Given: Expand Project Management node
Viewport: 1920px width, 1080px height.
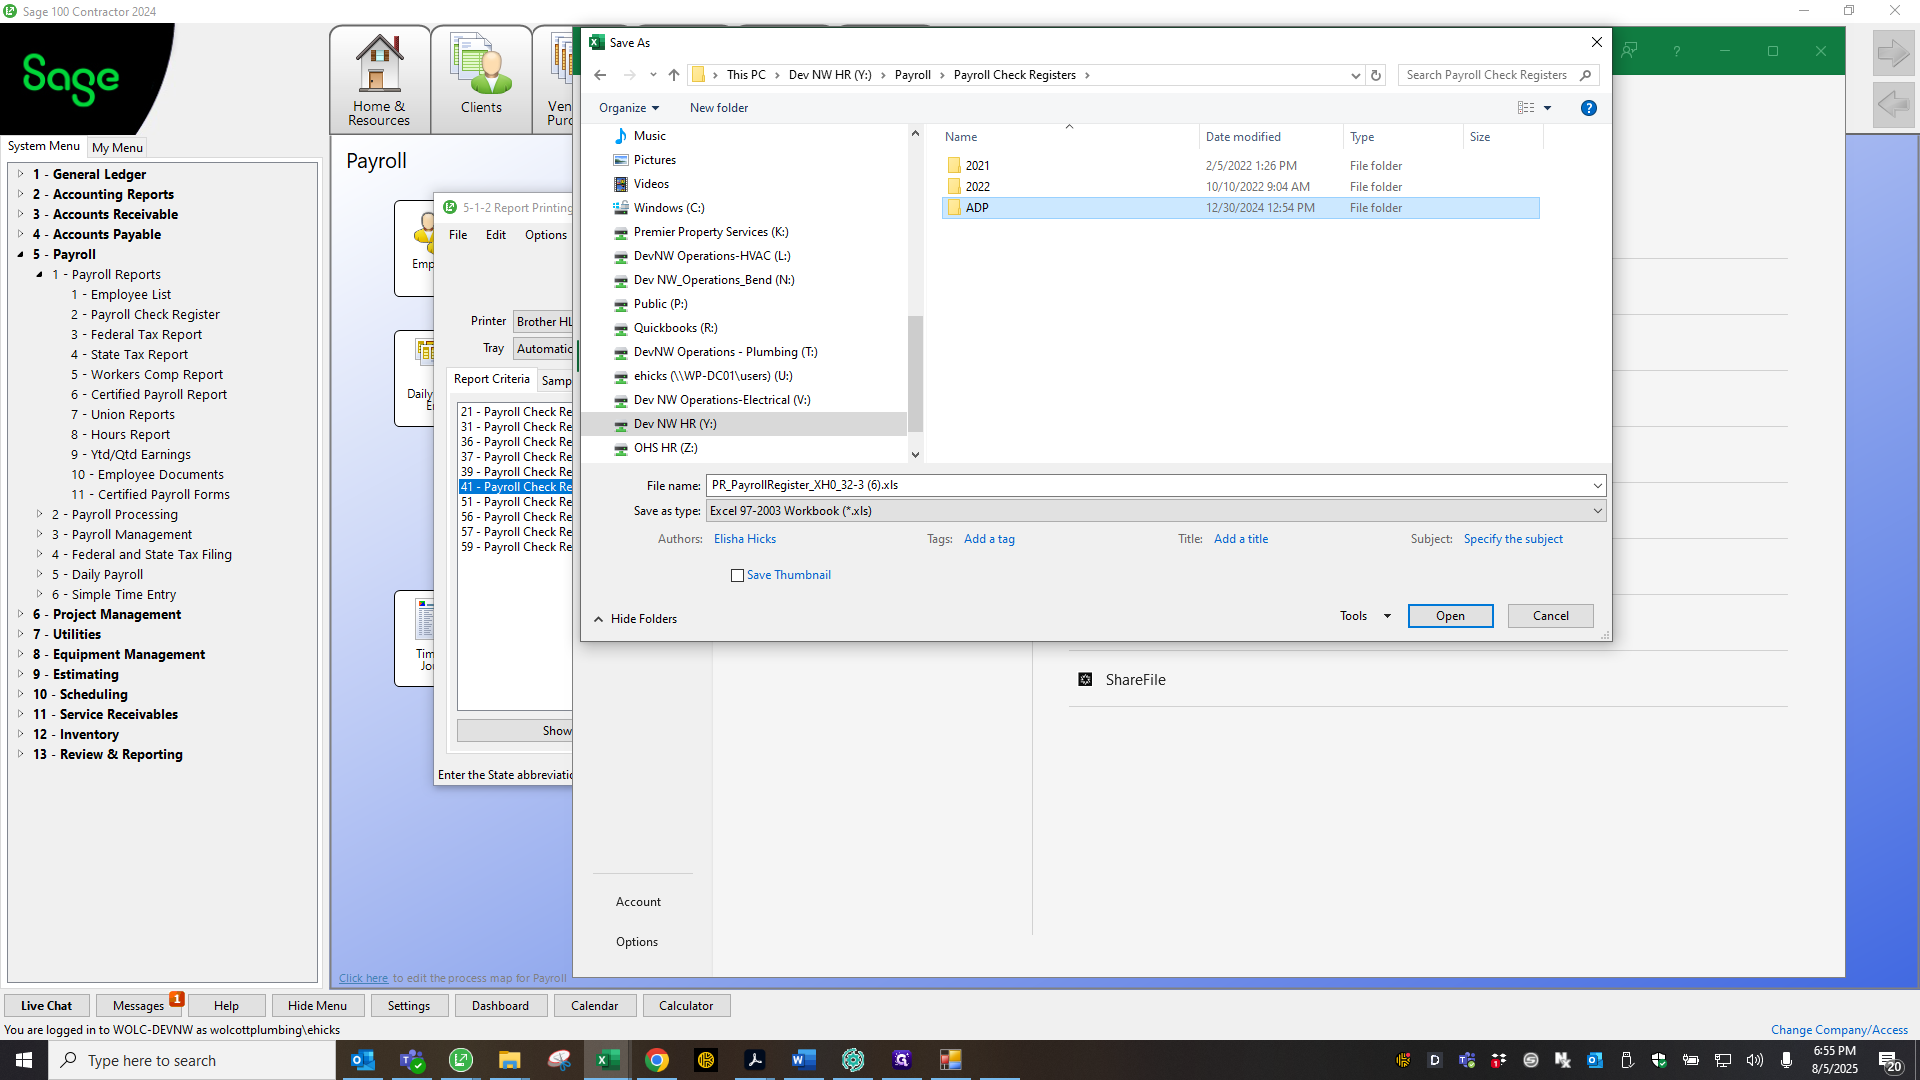Looking at the screenshot, I should pyautogui.click(x=20, y=615).
